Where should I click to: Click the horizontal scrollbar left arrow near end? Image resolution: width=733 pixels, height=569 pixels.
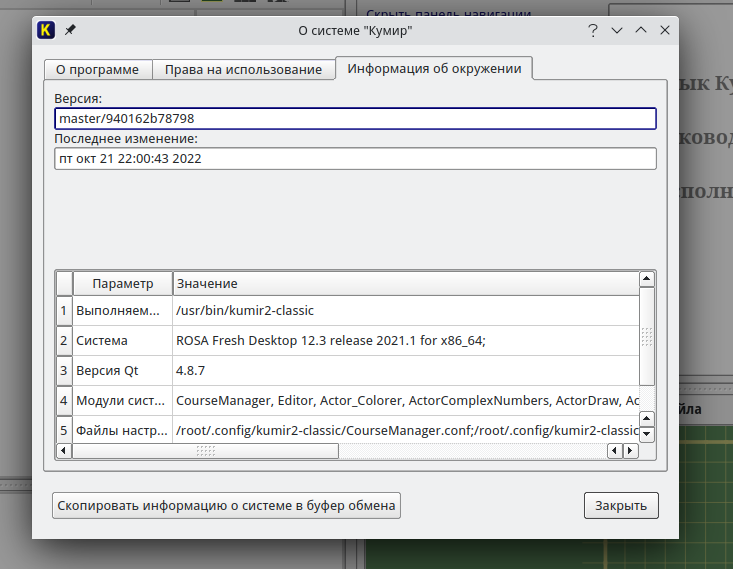tap(615, 451)
